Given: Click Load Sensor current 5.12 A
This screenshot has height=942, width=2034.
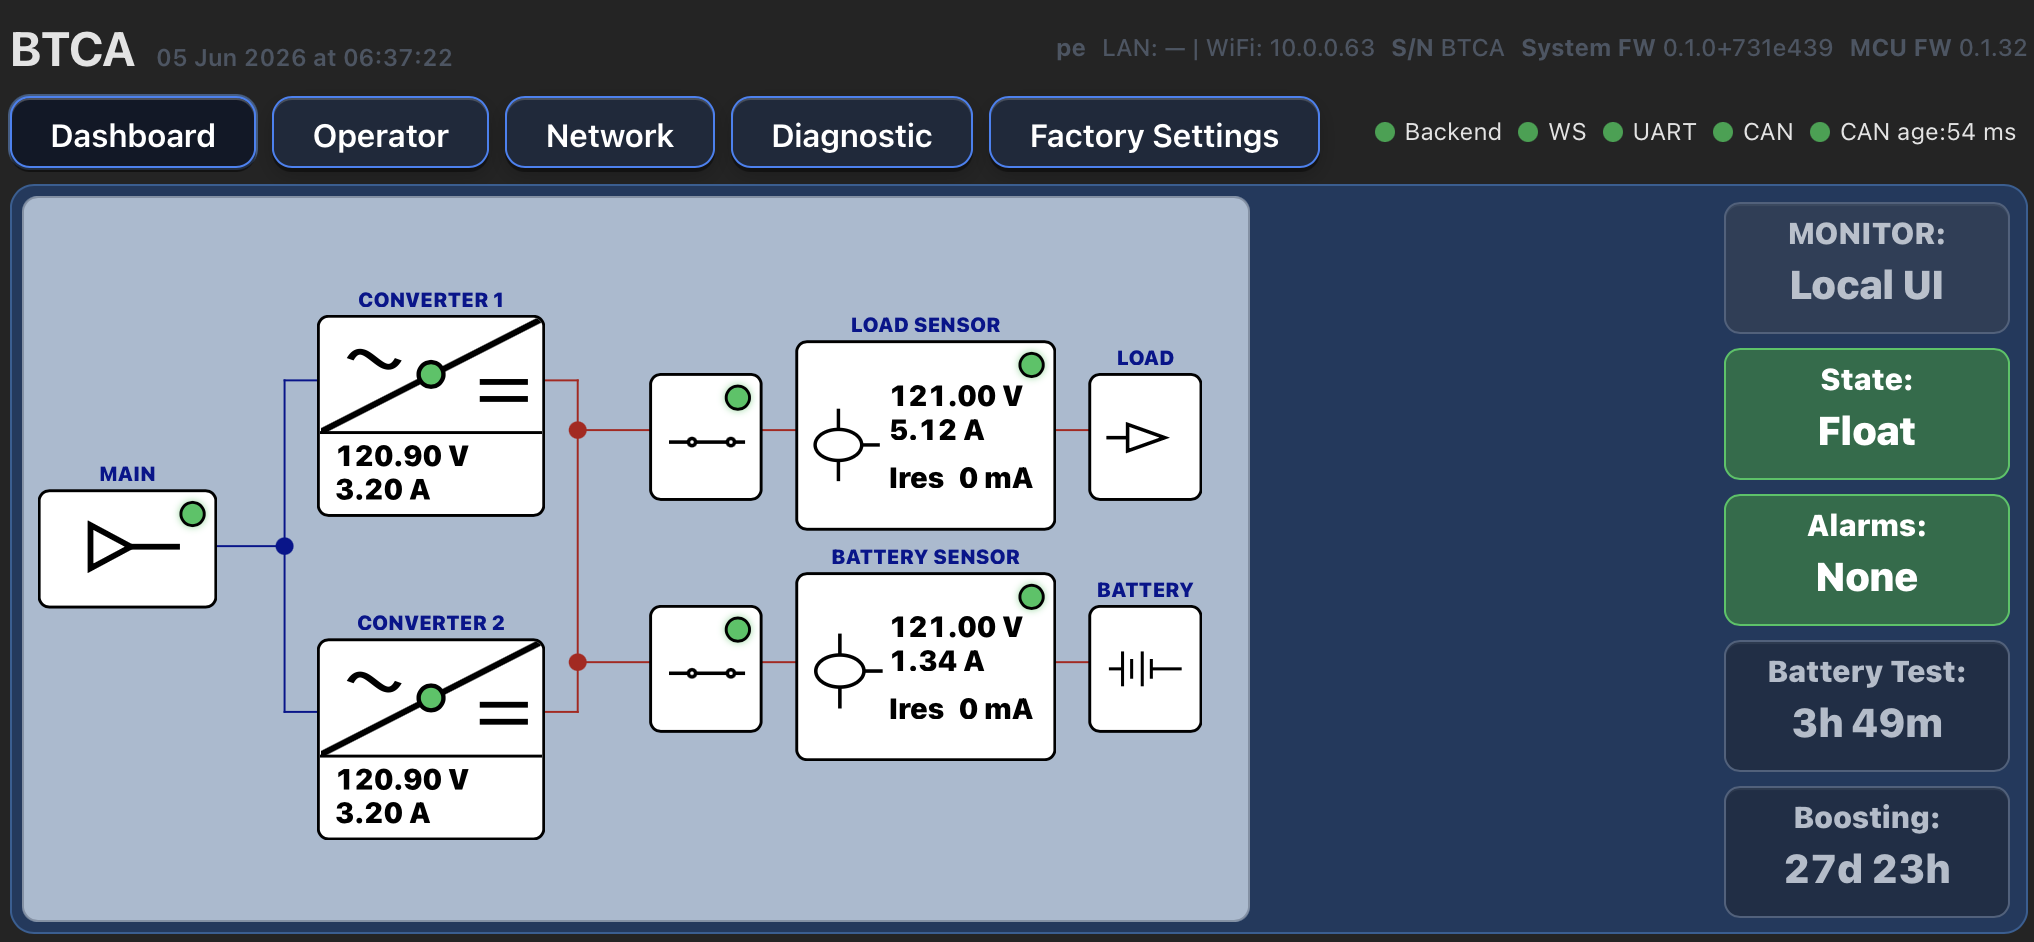Looking at the screenshot, I should pyautogui.click(x=937, y=430).
